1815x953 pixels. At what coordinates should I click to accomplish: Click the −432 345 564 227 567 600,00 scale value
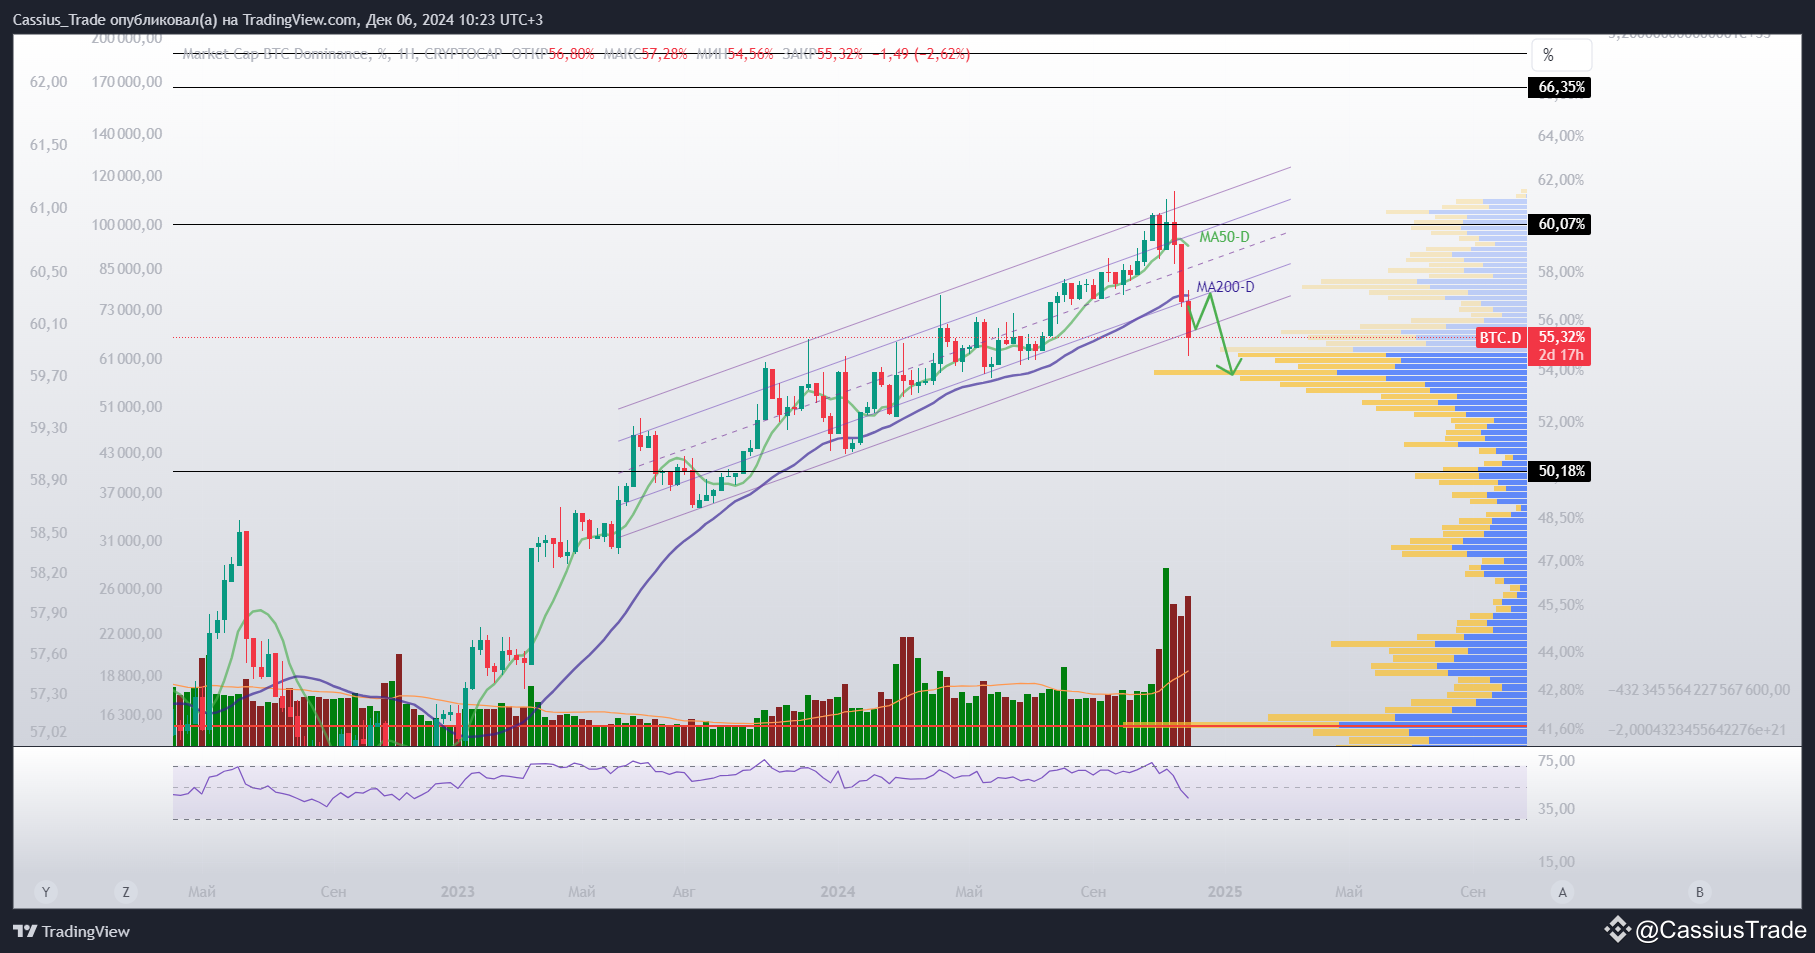pyautogui.click(x=1700, y=690)
